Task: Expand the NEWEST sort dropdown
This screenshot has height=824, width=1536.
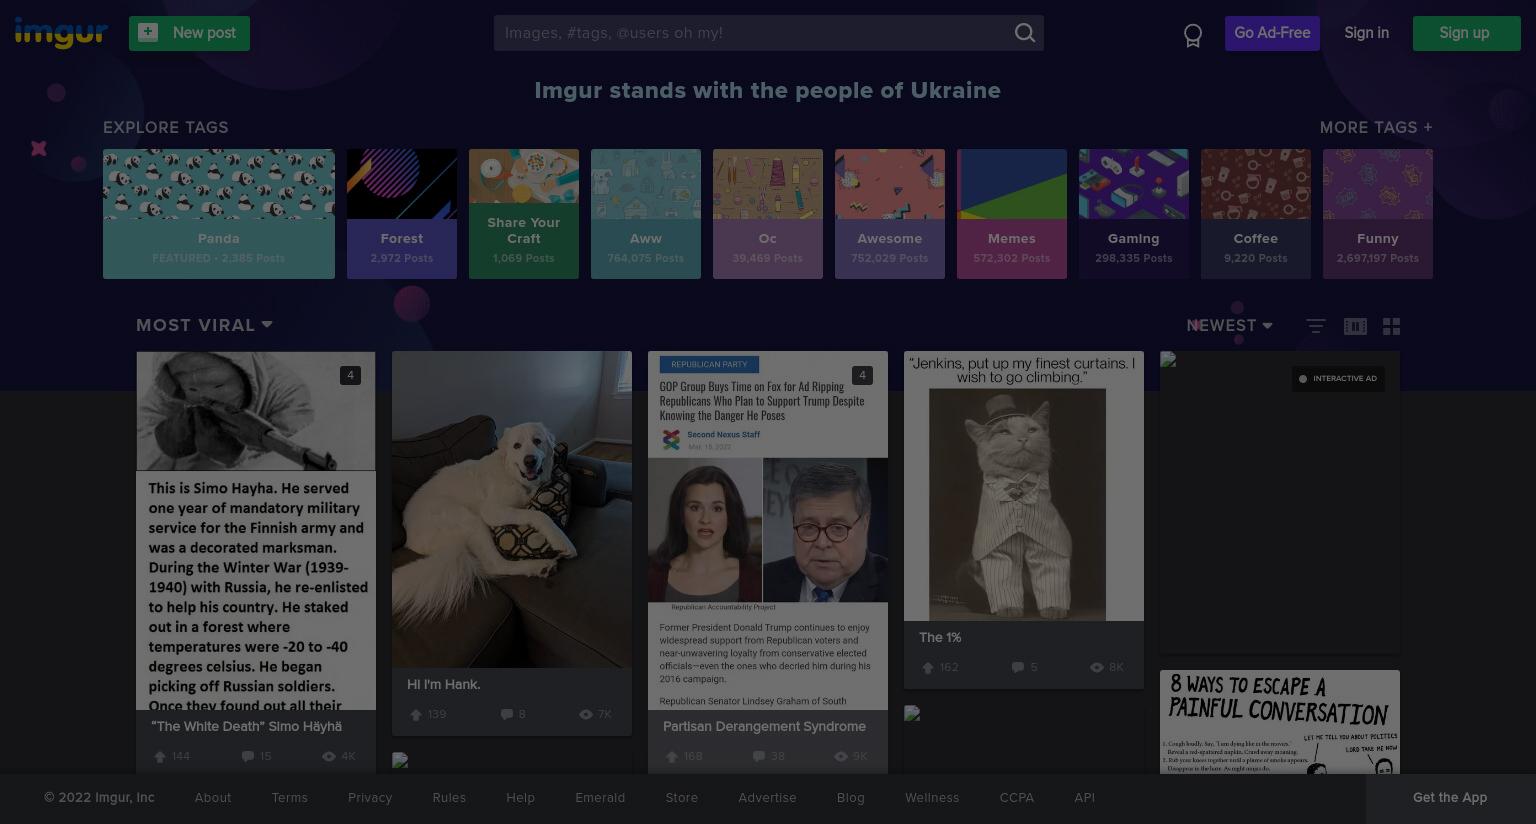Action: pos(1229,325)
